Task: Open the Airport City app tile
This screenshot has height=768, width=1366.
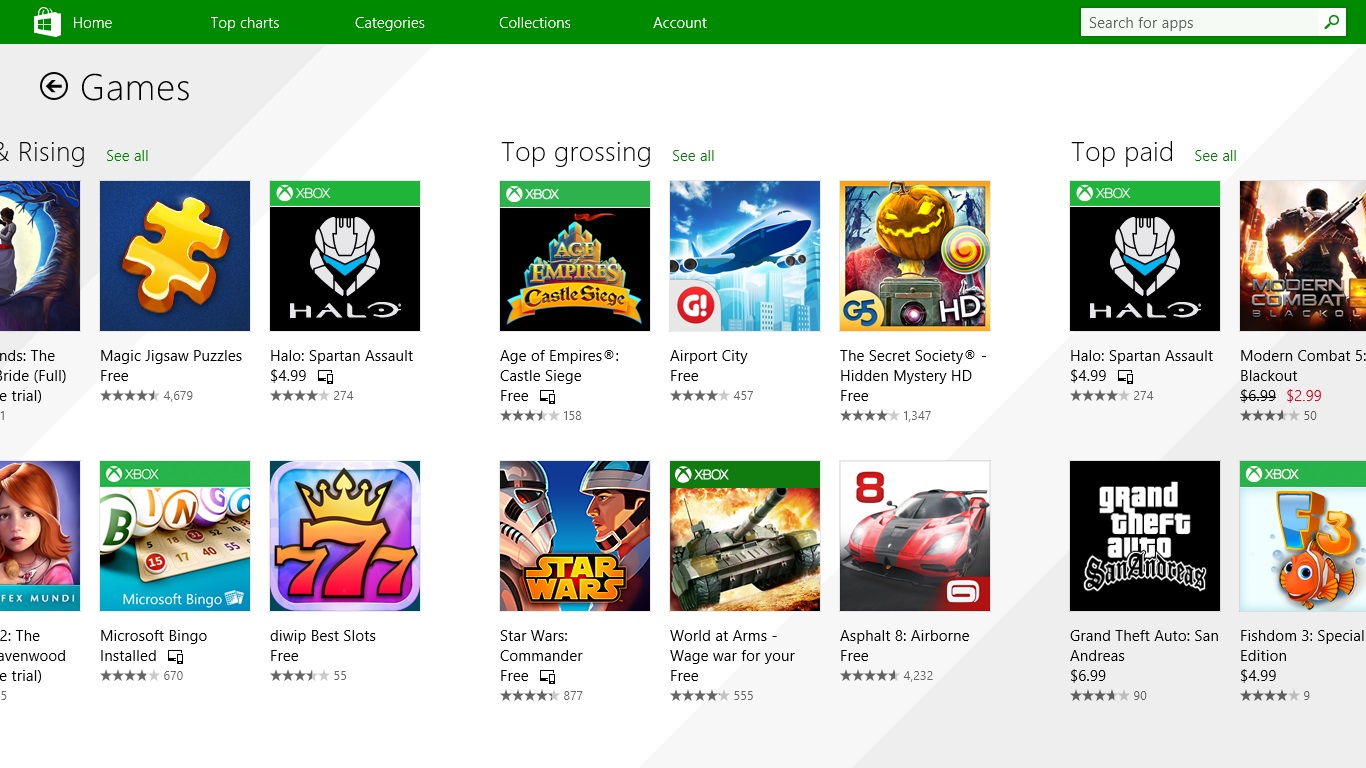Action: pos(745,256)
